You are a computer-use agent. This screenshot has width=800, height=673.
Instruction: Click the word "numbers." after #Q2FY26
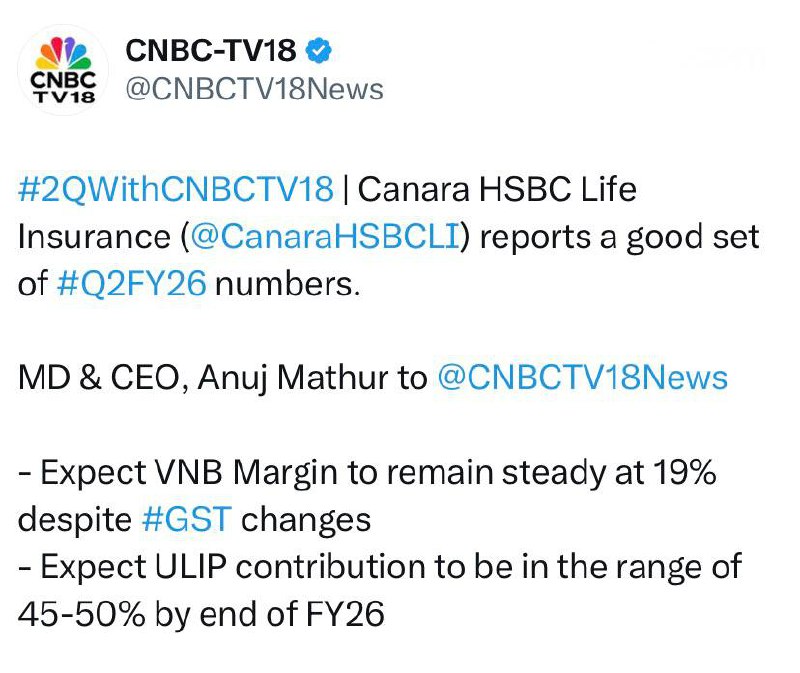287,284
